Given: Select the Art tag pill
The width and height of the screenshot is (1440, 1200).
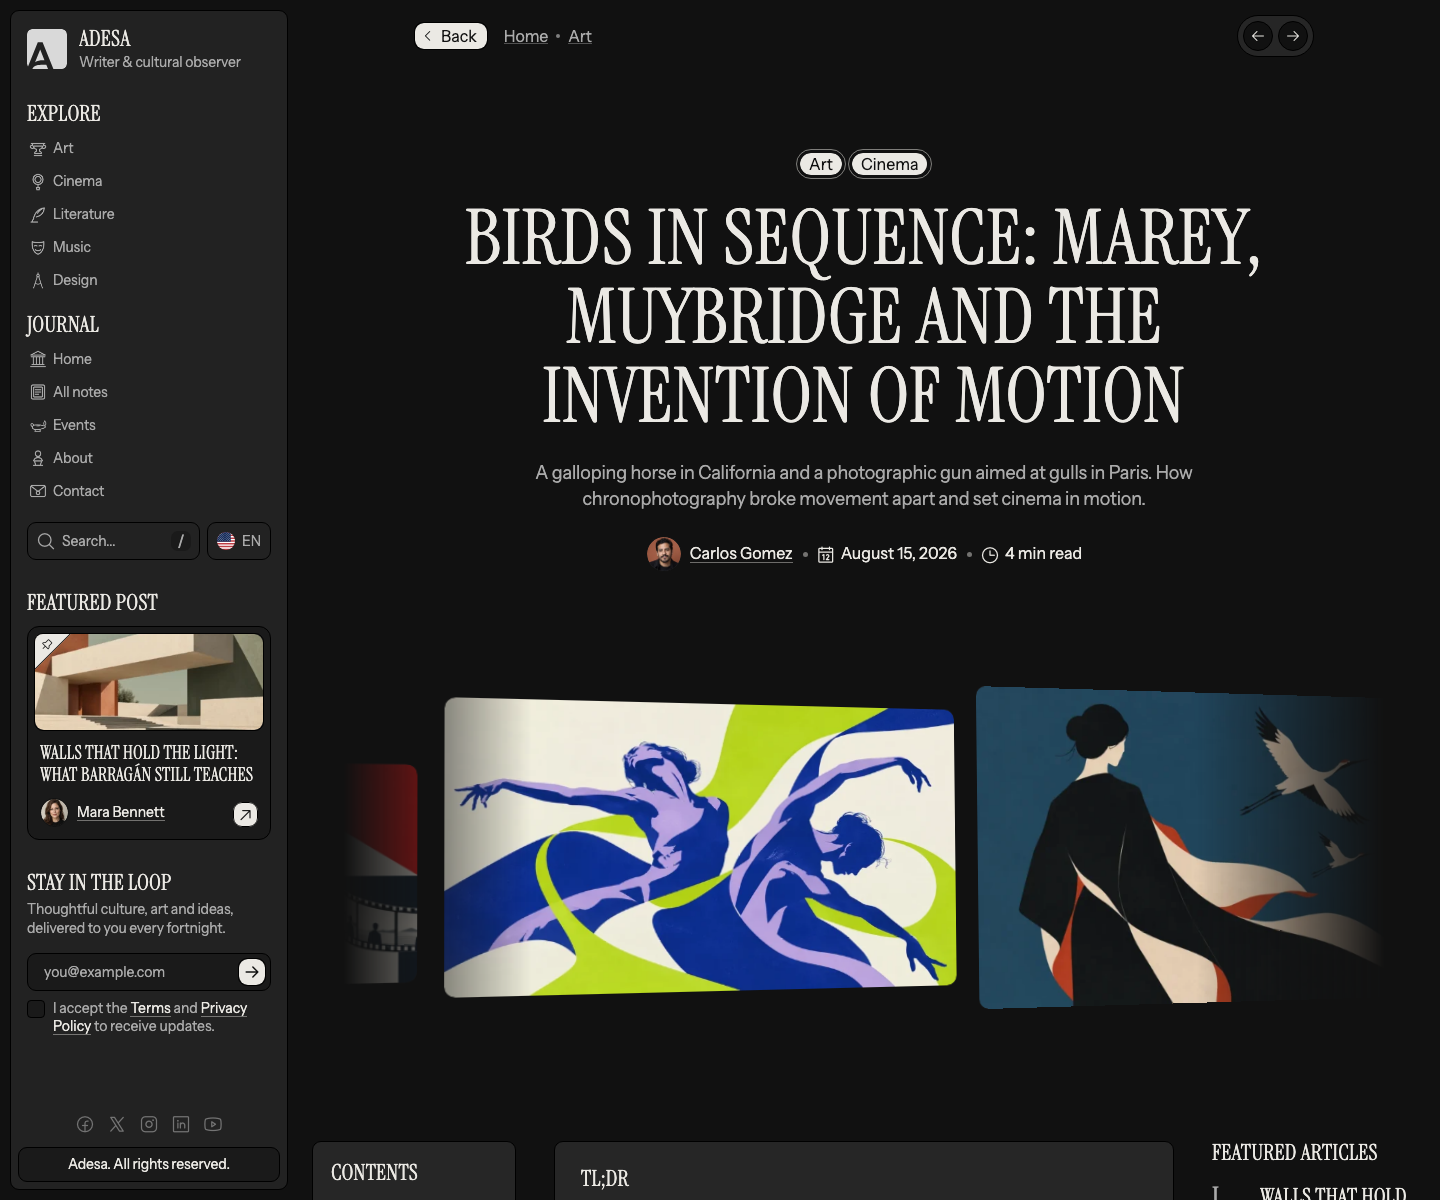Looking at the screenshot, I should click(821, 164).
